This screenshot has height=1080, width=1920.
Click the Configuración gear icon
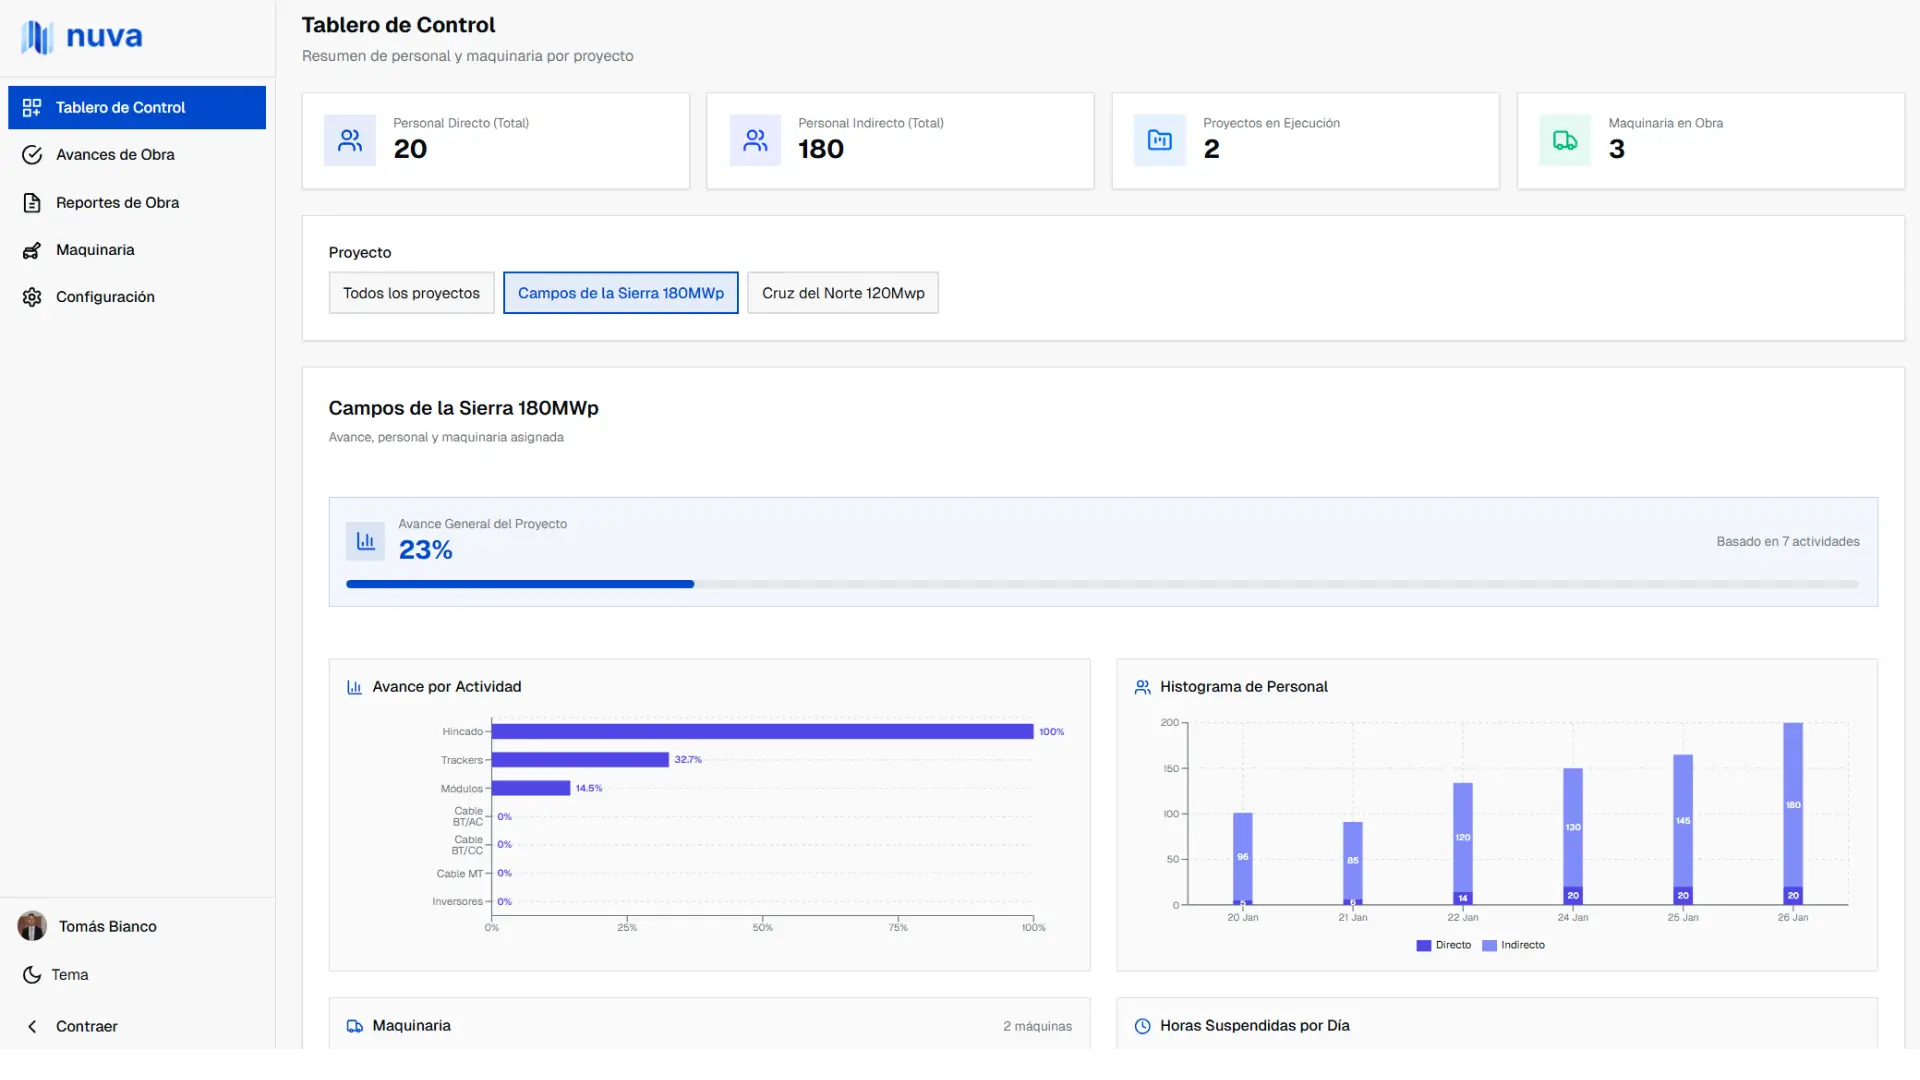32,297
